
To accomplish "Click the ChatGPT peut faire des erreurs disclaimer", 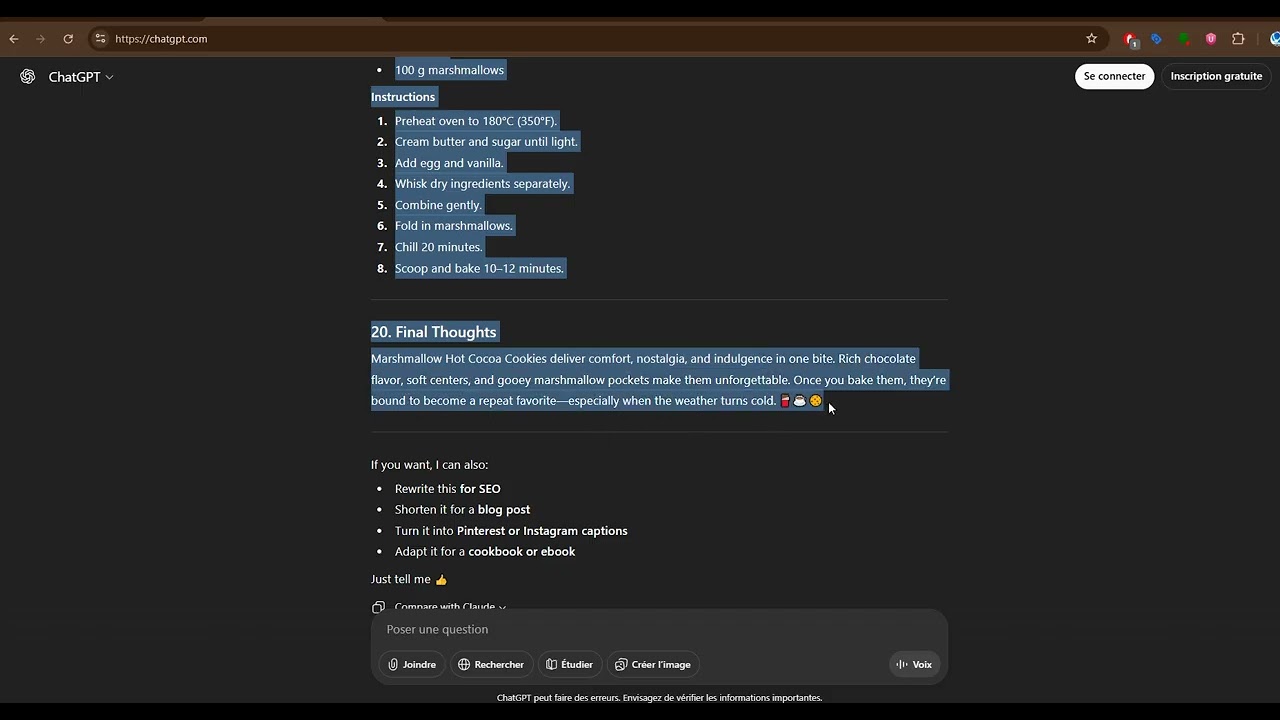I will coord(659,698).
